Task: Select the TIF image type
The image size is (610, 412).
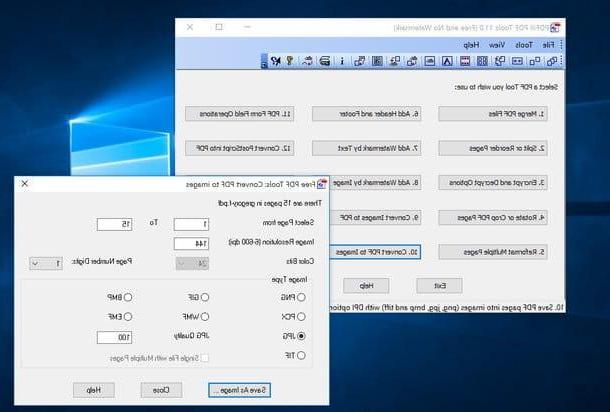Action: point(301,355)
